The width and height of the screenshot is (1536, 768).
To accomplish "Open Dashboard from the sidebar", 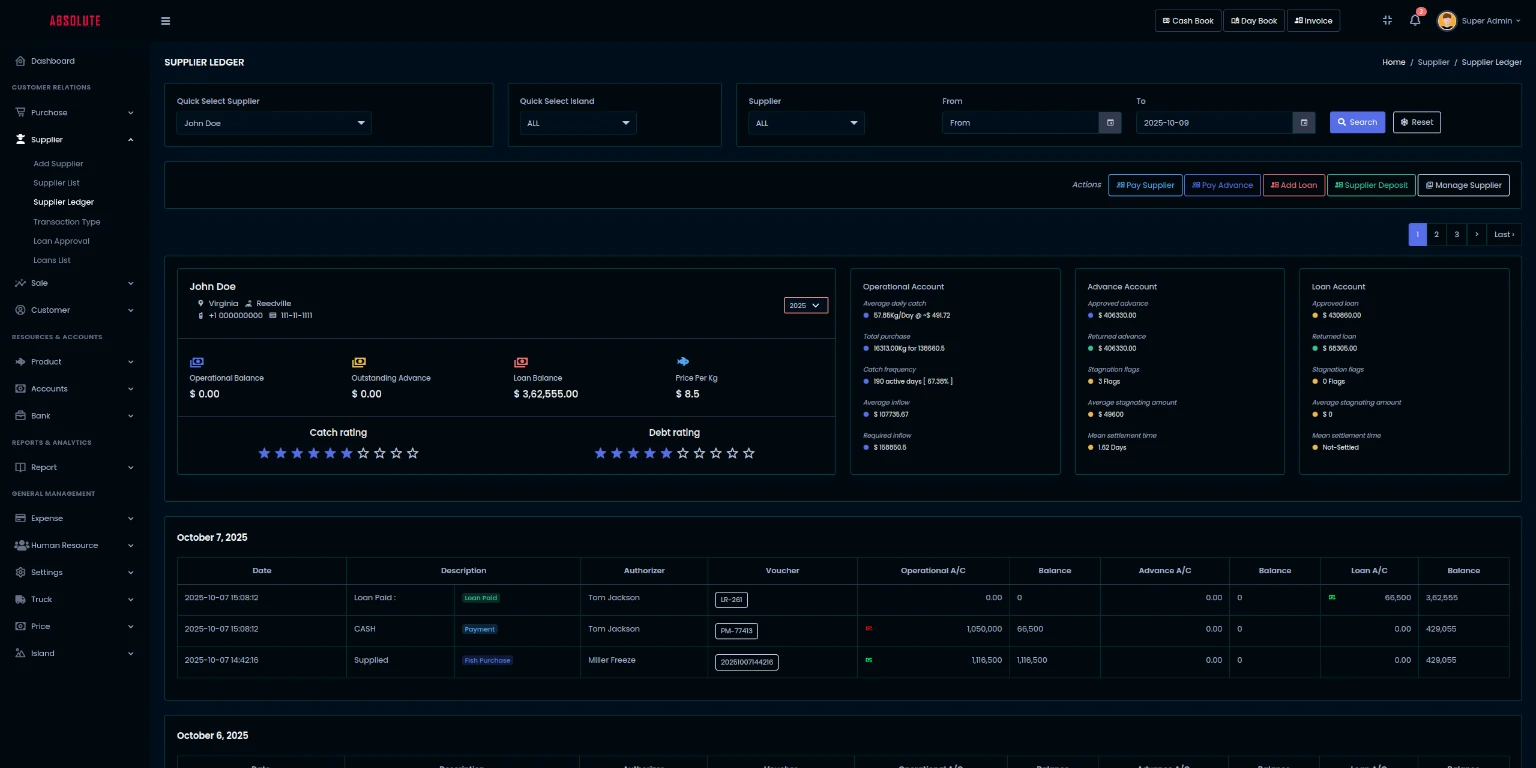I will pyautogui.click(x=52, y=61).
